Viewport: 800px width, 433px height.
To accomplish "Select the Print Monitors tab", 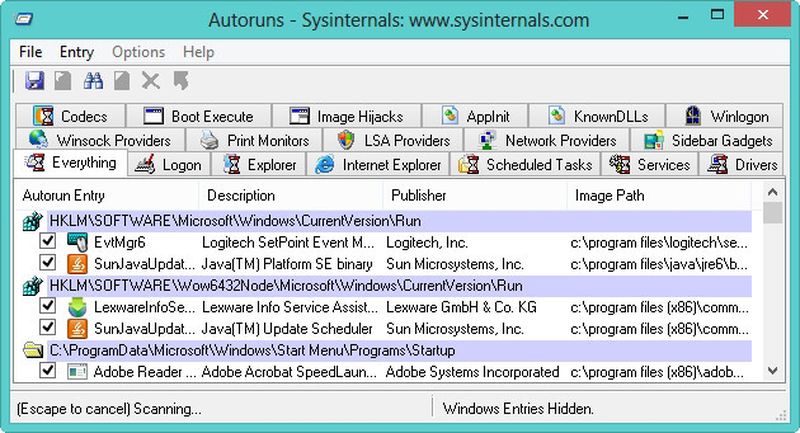I will (255, 140).
